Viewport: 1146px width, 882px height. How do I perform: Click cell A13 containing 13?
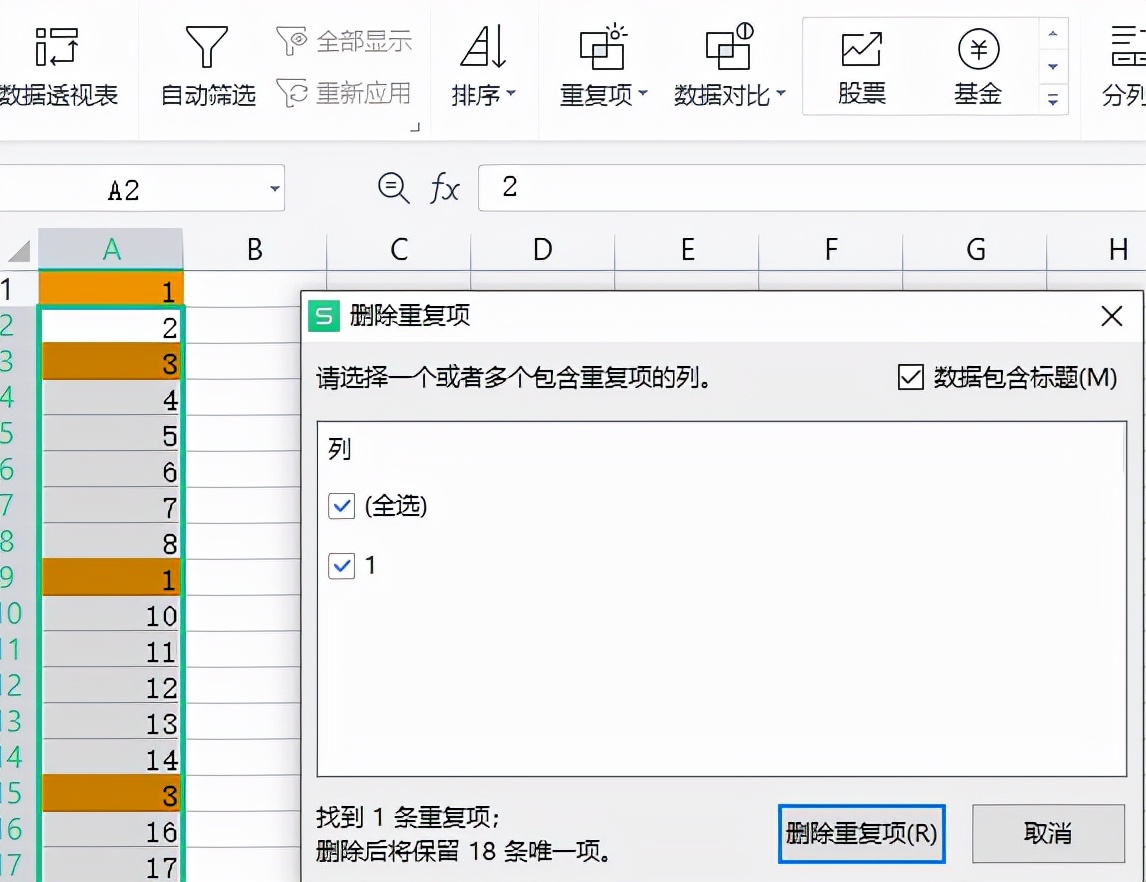pos(110,722)
